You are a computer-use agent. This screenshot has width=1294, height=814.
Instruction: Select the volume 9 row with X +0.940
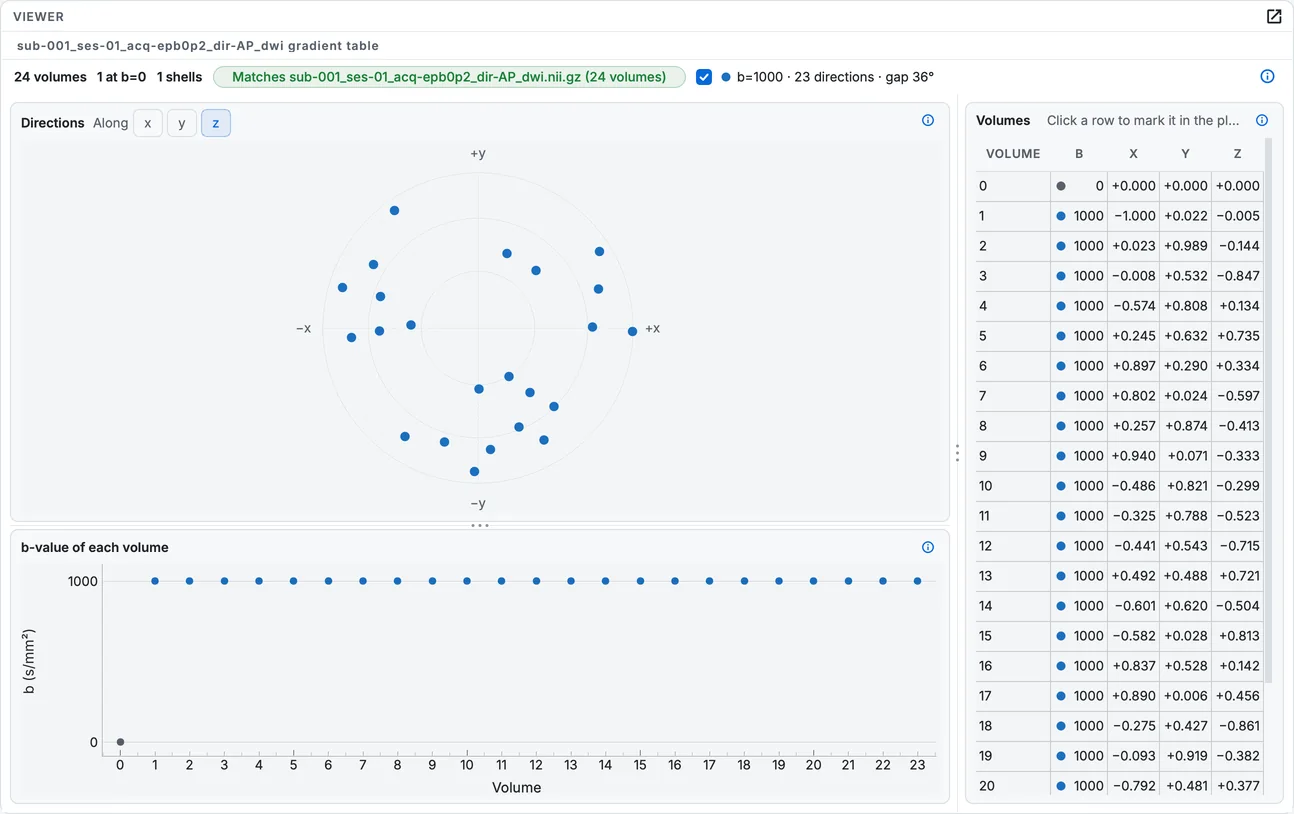pyautogui.click(x=1120, y=456)
